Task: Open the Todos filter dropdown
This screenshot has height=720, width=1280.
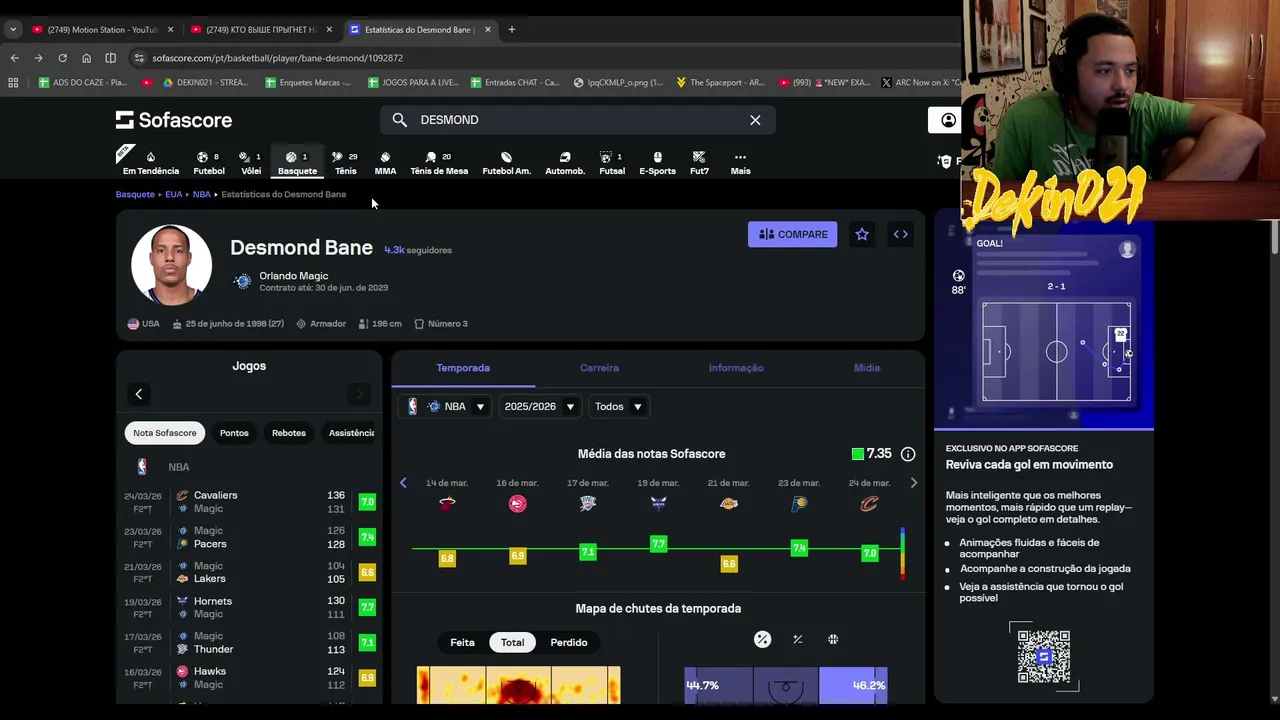Action: 618,407
